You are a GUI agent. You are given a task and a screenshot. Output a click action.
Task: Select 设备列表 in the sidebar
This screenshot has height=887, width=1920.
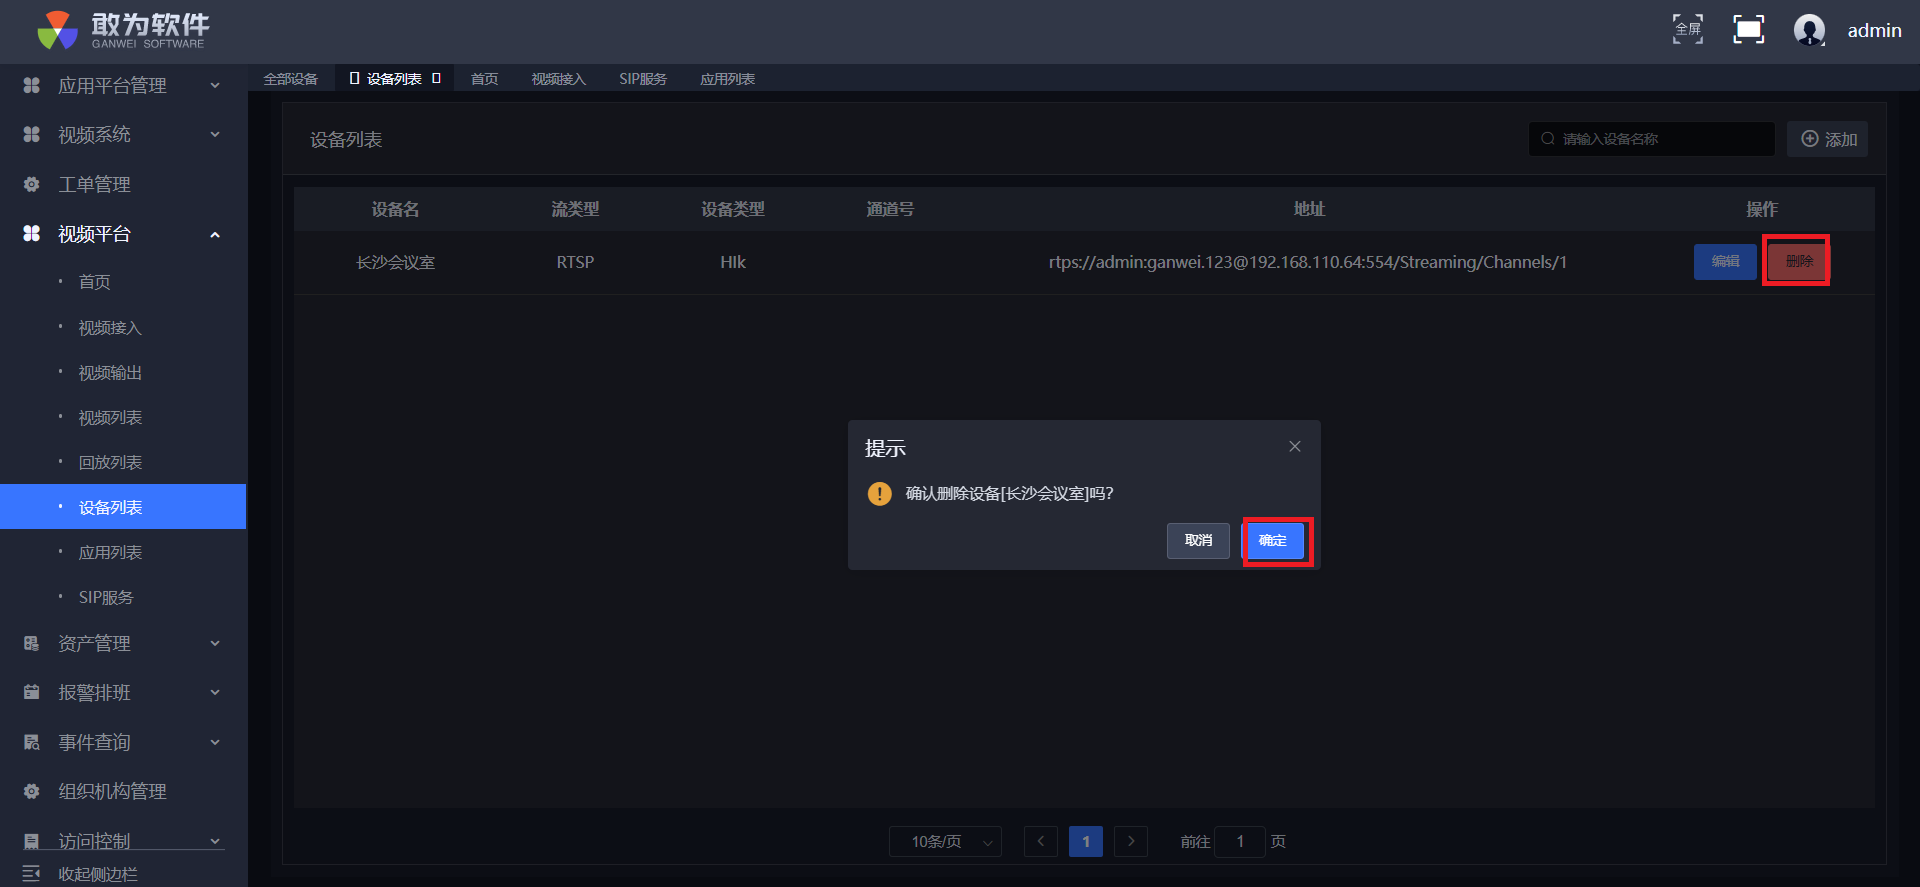[123, 507]
